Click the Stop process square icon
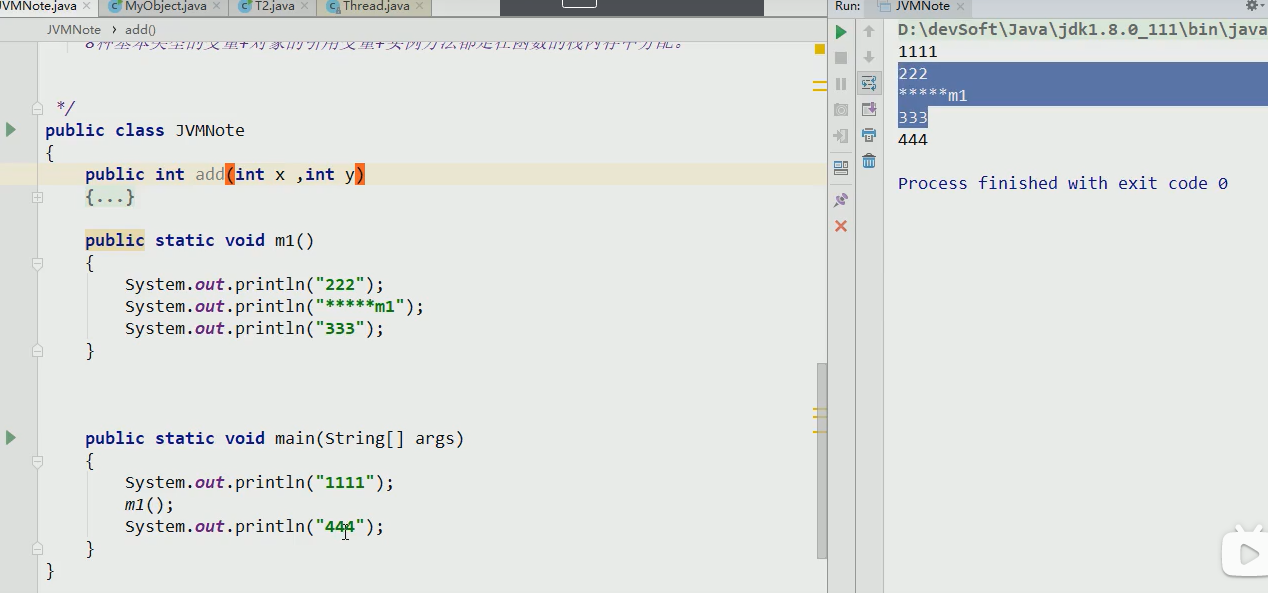Image resolution: width=1268 pixels, height=593 pixels. click(841, 58)
